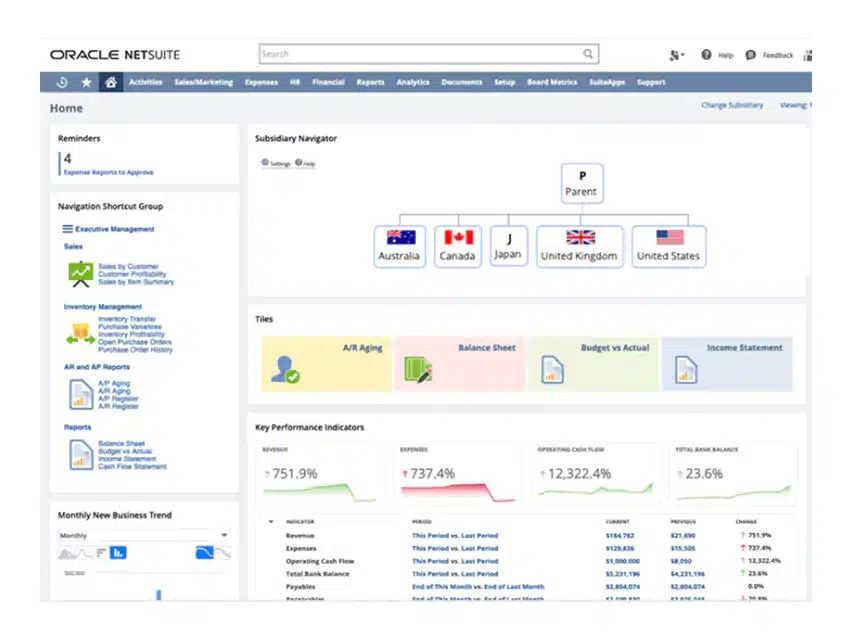The width and height of the screenshot is (850, 642).
Task: Go to Home via house icon
Action: coord(111,82)
